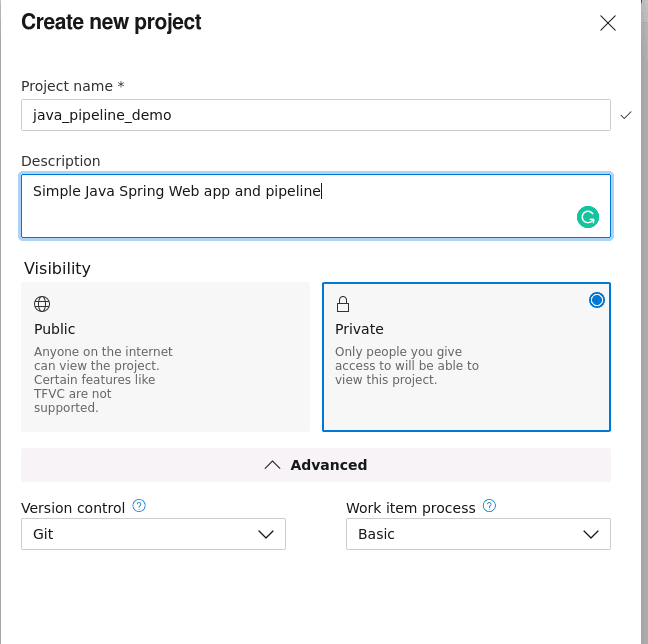Close the Create new project dialog
648x644 pixels.
(x=608, y=23)
